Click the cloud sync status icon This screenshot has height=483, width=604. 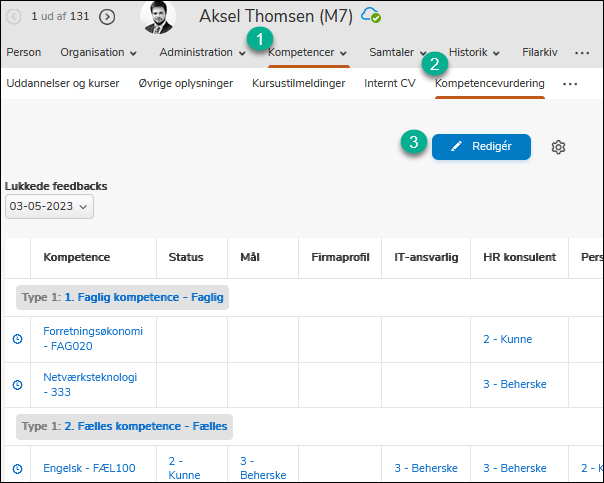coord(371,15)
